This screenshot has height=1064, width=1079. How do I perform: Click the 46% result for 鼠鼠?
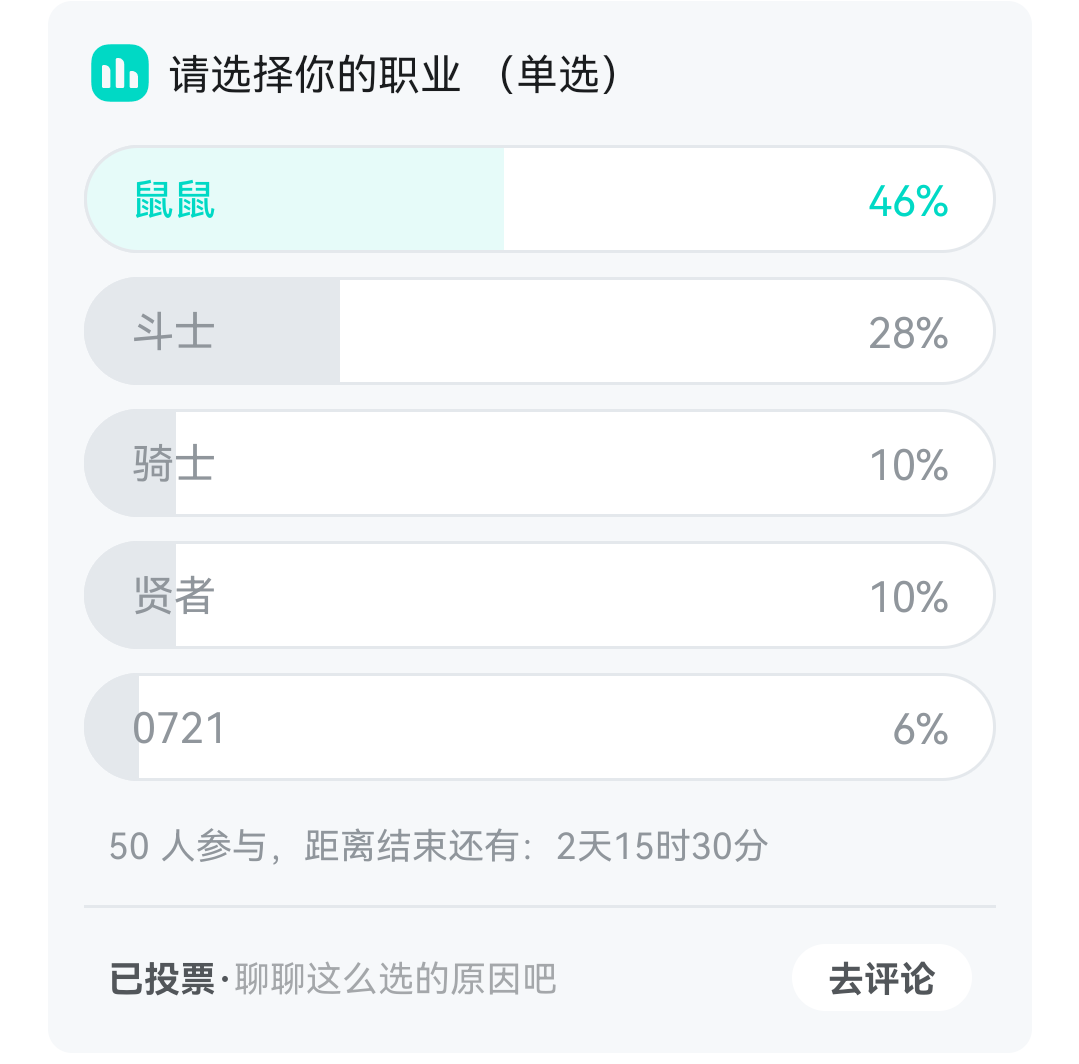click(x=908, y=201)
